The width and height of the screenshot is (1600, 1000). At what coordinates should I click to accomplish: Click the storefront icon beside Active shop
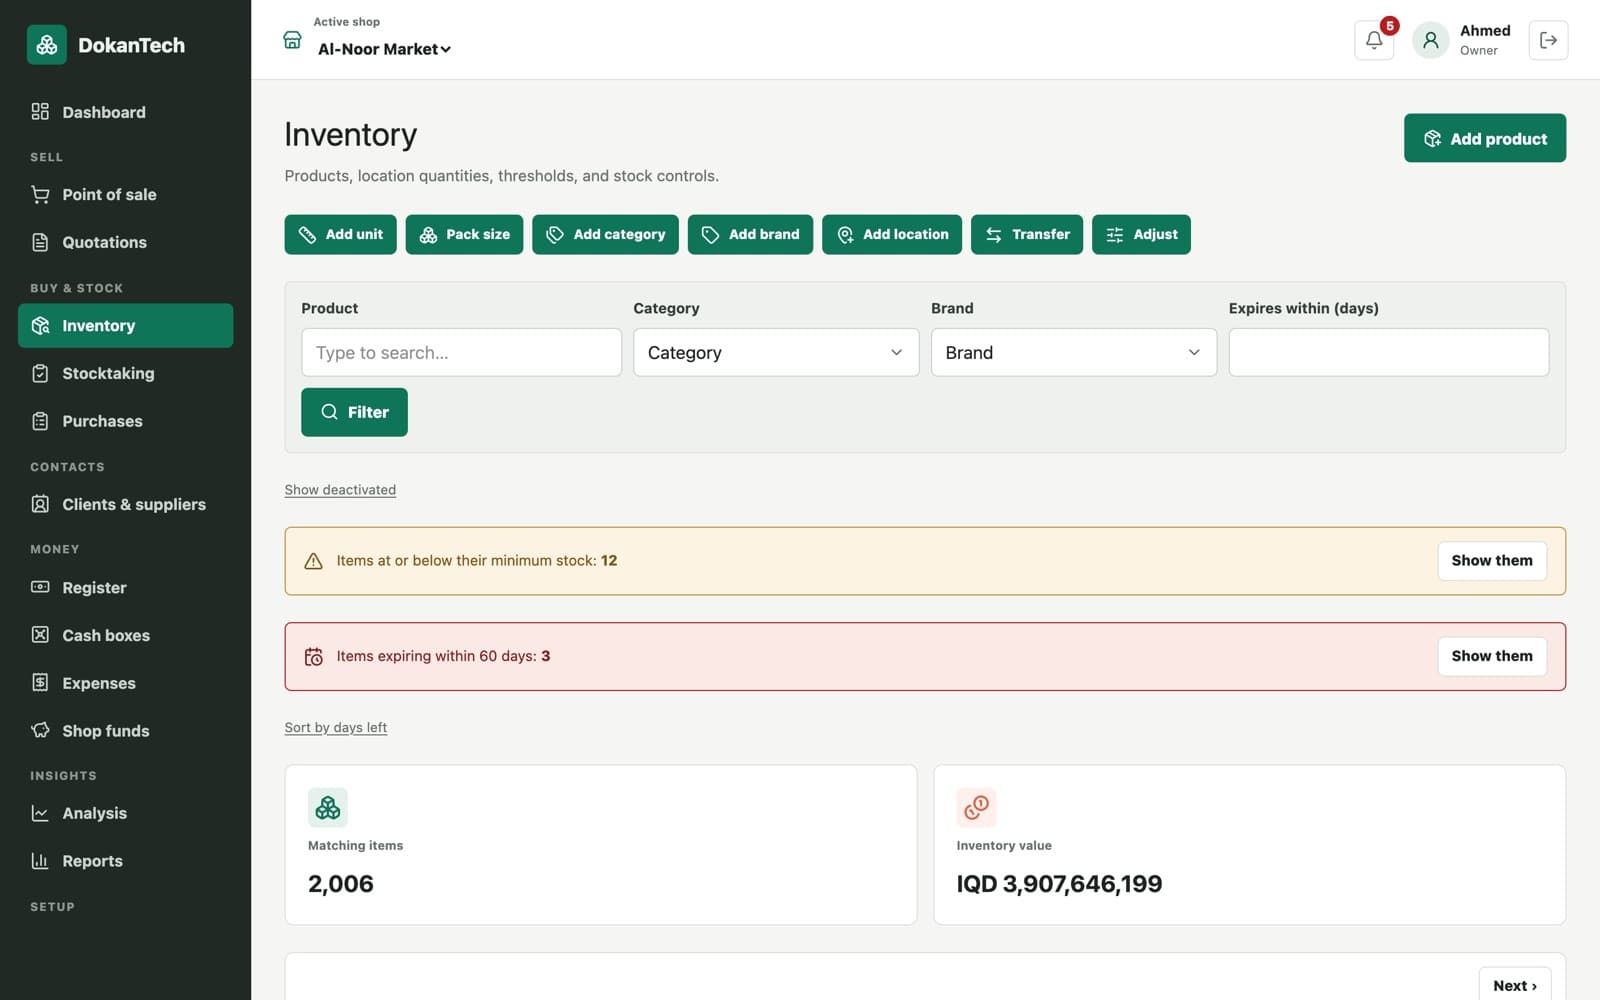[292, 40]
